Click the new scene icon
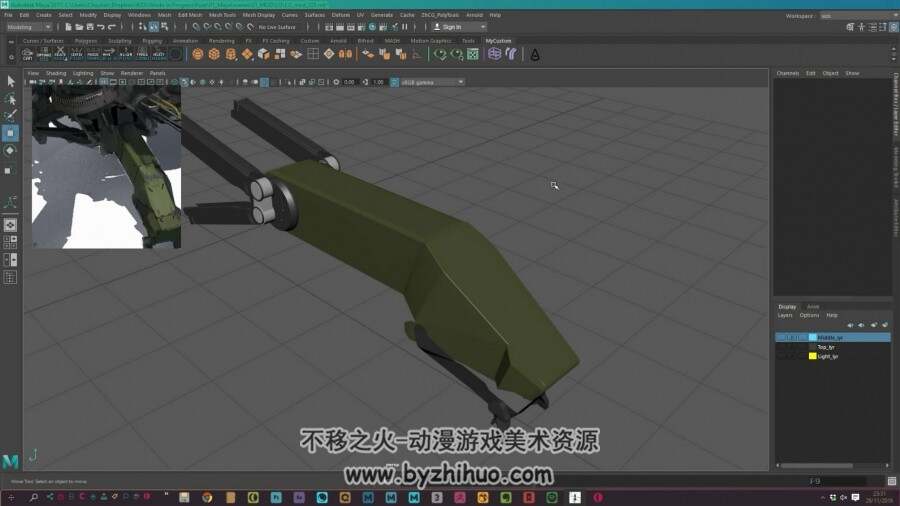Viewport: 900px width, 506px height. (x=68, y=27)
